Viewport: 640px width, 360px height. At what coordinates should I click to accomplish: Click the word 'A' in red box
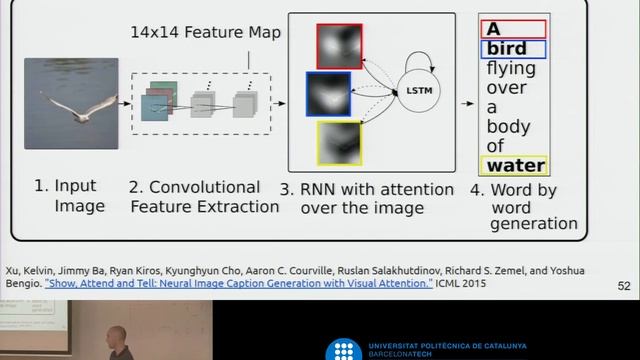tap(513, 29)
